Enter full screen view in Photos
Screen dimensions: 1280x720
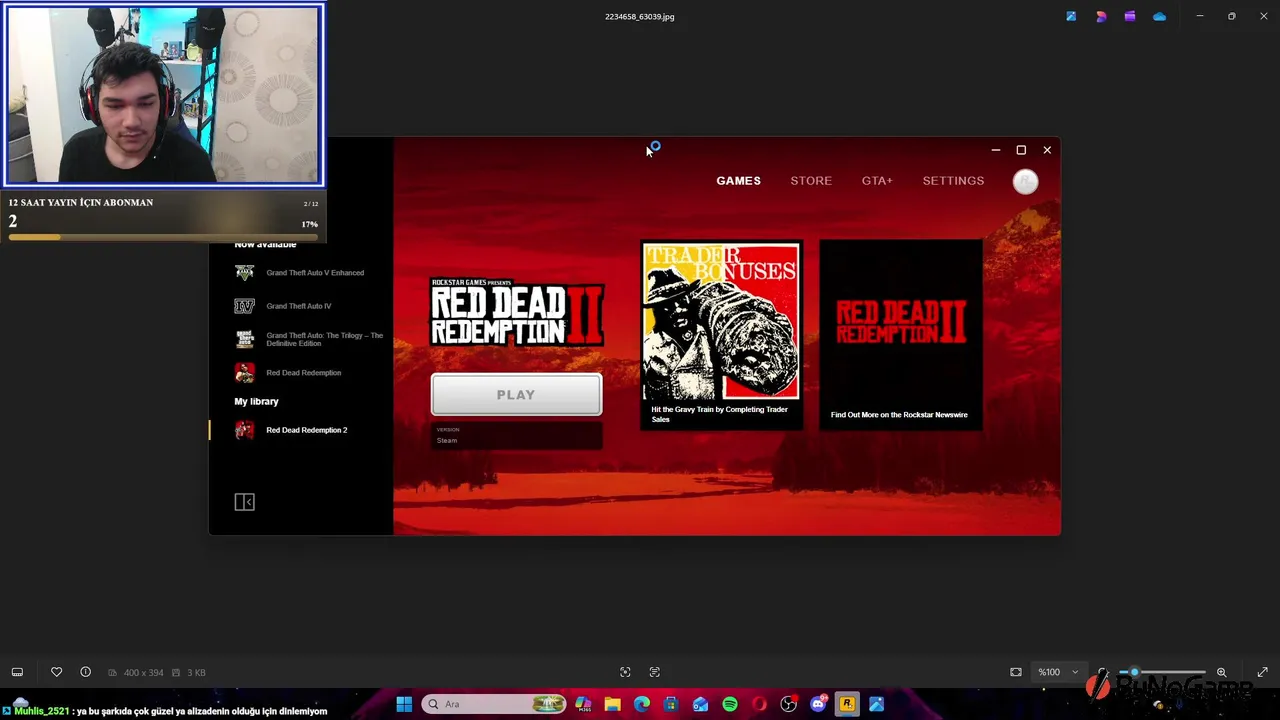click(1262, 672)
